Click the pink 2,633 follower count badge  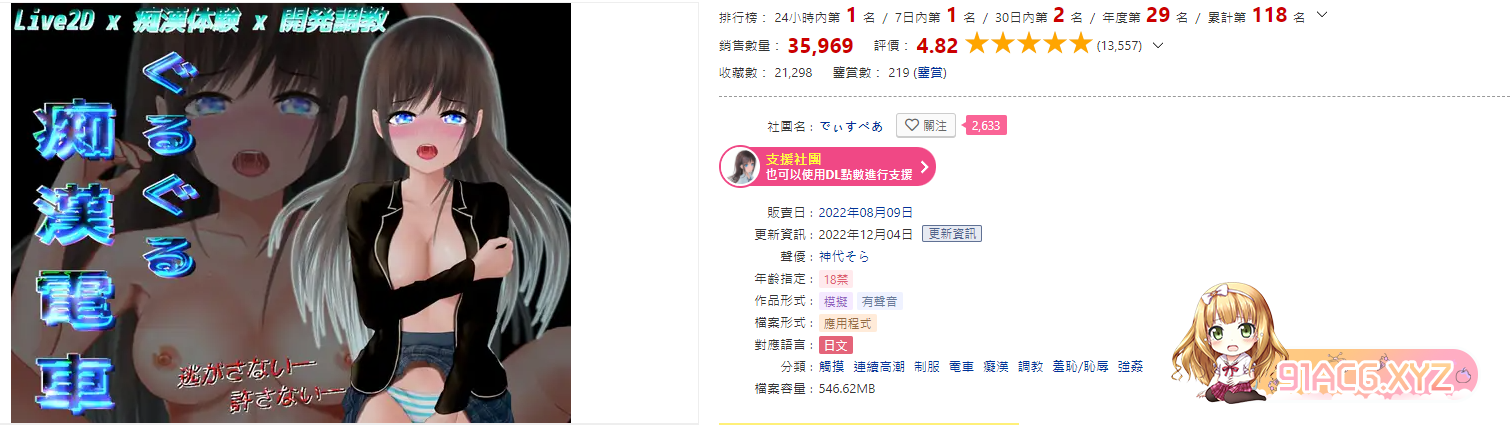(984, 126)
